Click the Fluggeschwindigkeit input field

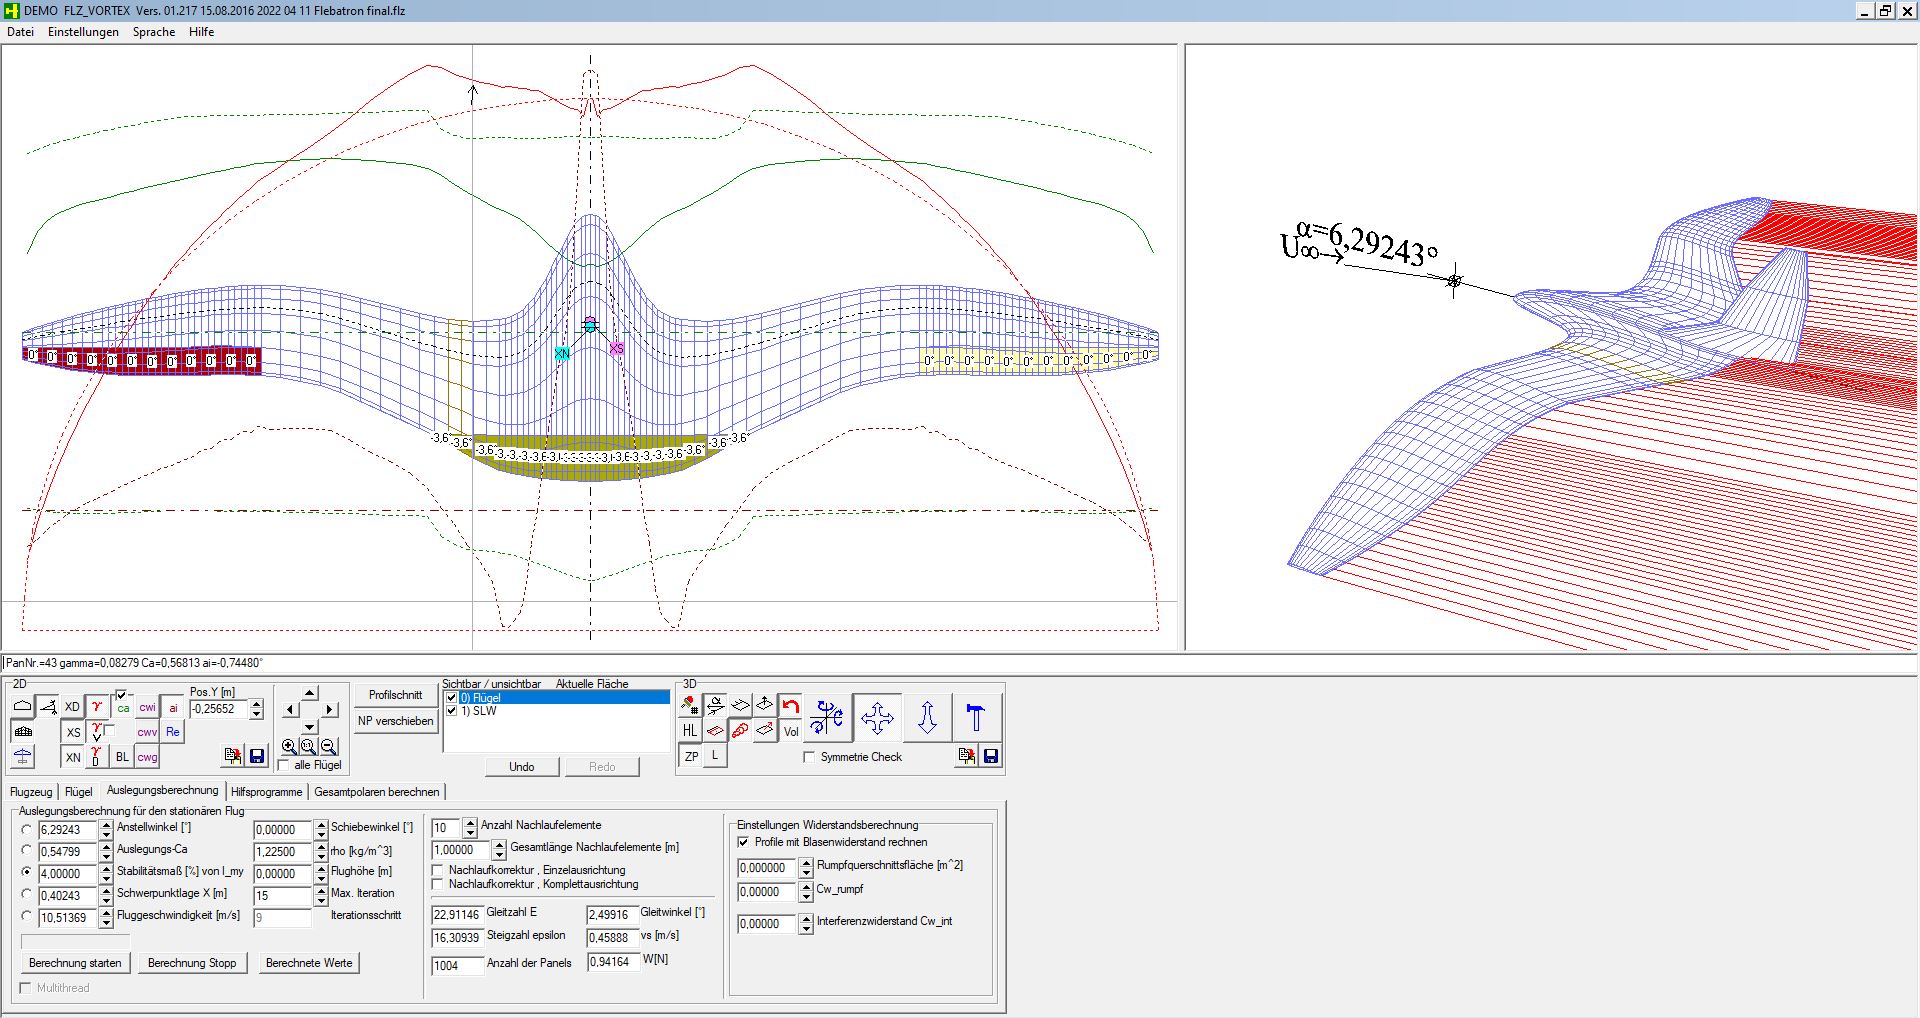pos(67,917)
